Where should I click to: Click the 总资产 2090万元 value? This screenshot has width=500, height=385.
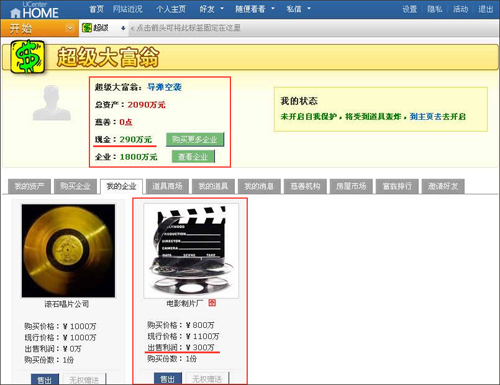pos(147,105)
